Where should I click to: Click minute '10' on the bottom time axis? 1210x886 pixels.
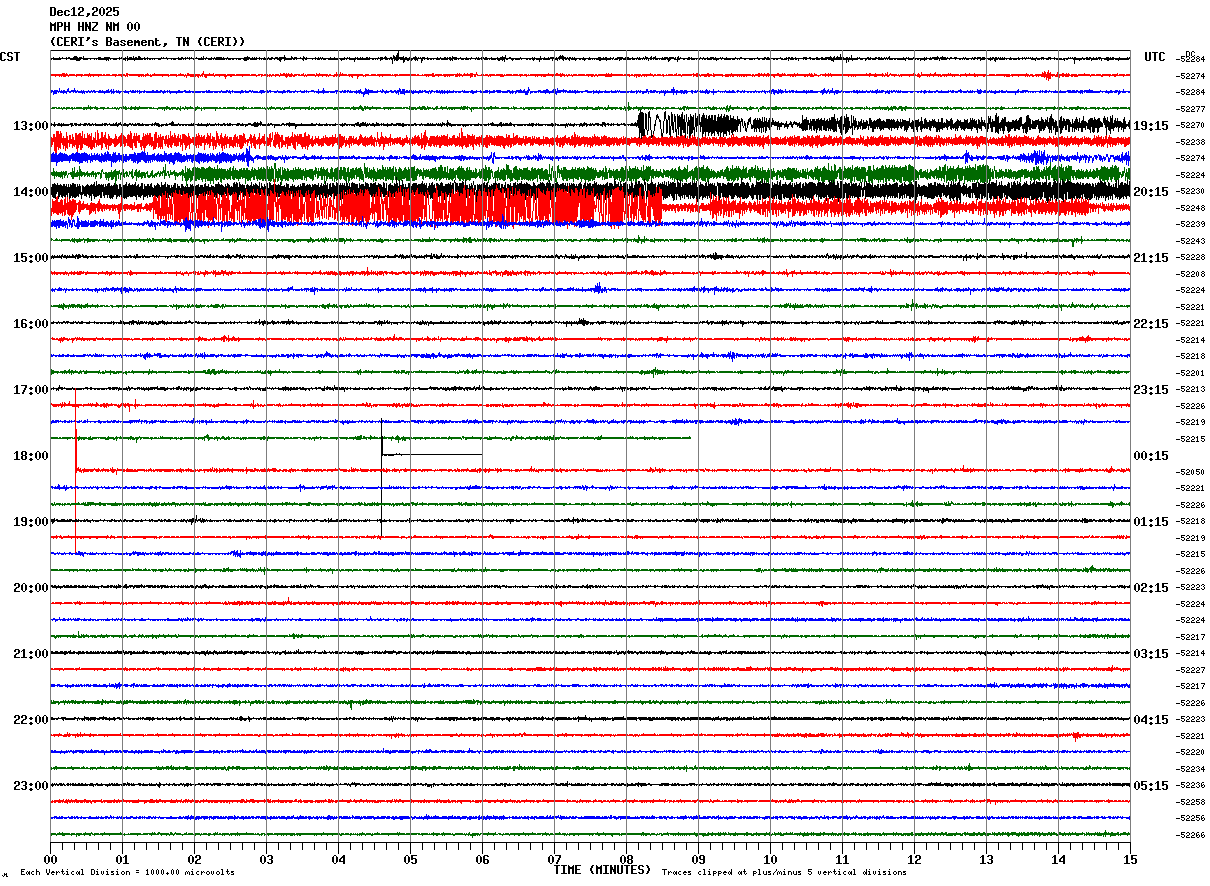click(770, 859)
